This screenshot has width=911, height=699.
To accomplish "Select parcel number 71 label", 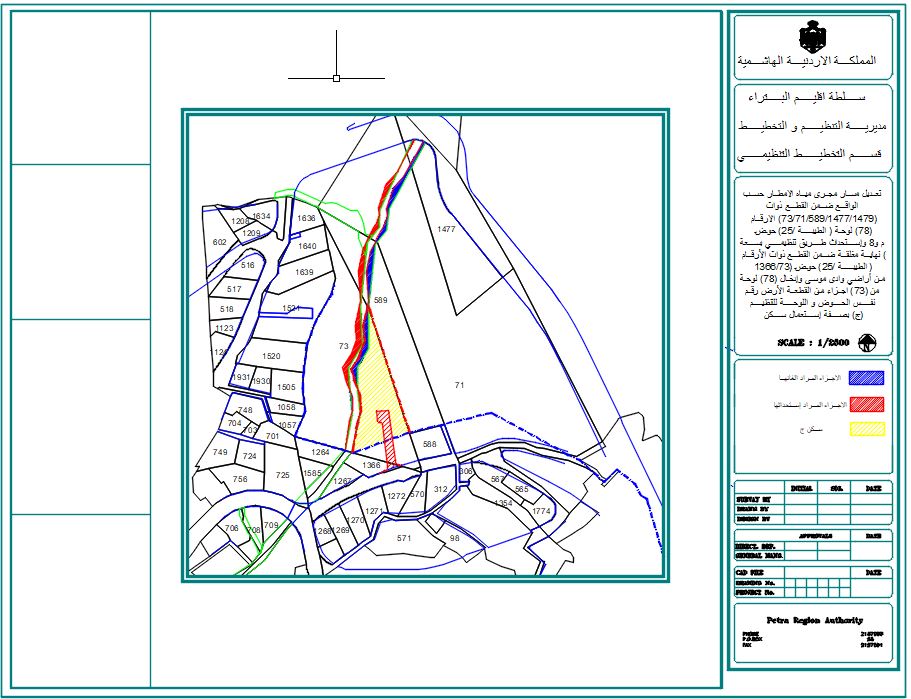I will pos(459,384).
